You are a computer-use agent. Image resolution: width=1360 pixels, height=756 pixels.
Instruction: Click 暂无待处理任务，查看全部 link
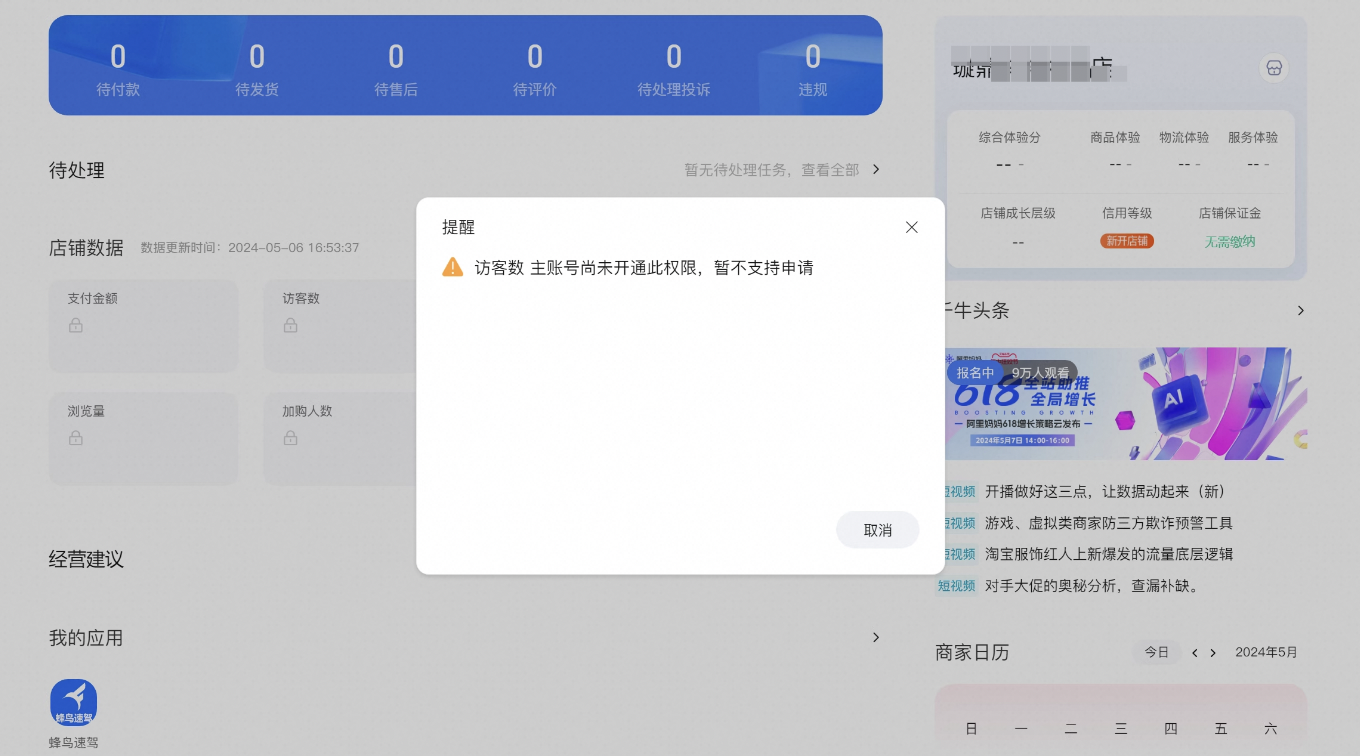(x=771, y=170)
